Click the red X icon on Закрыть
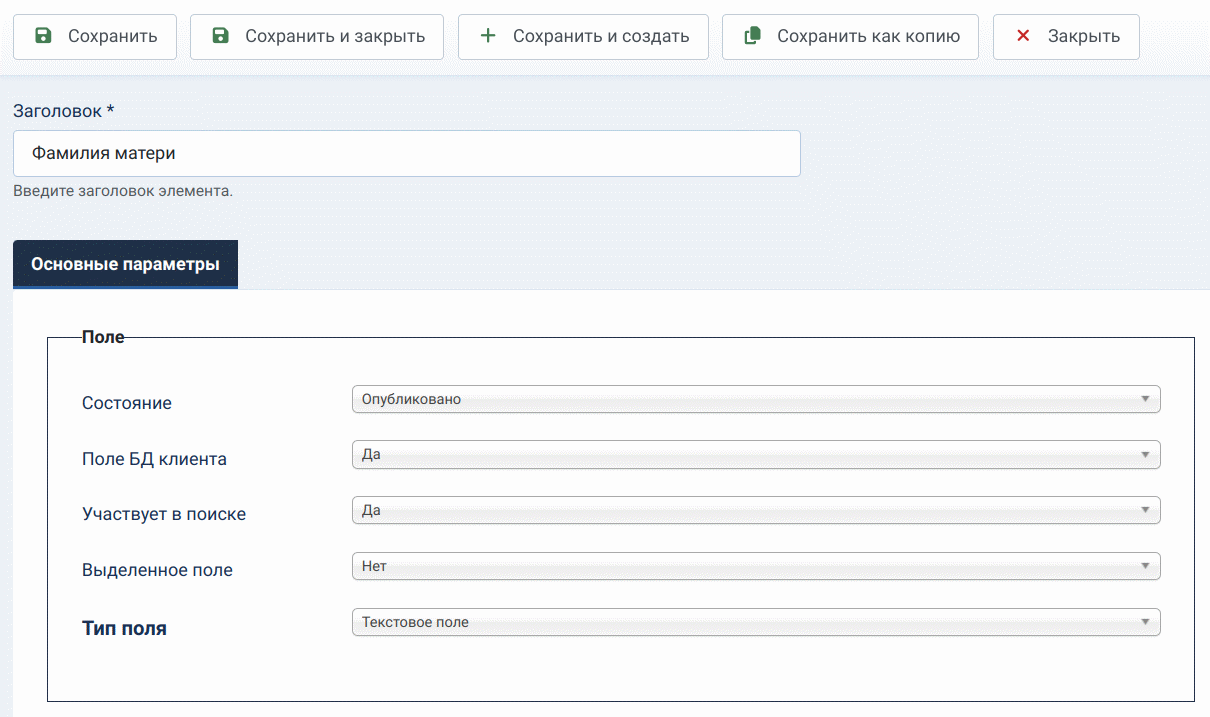Screen dimensions: 1210x717 1022,36
